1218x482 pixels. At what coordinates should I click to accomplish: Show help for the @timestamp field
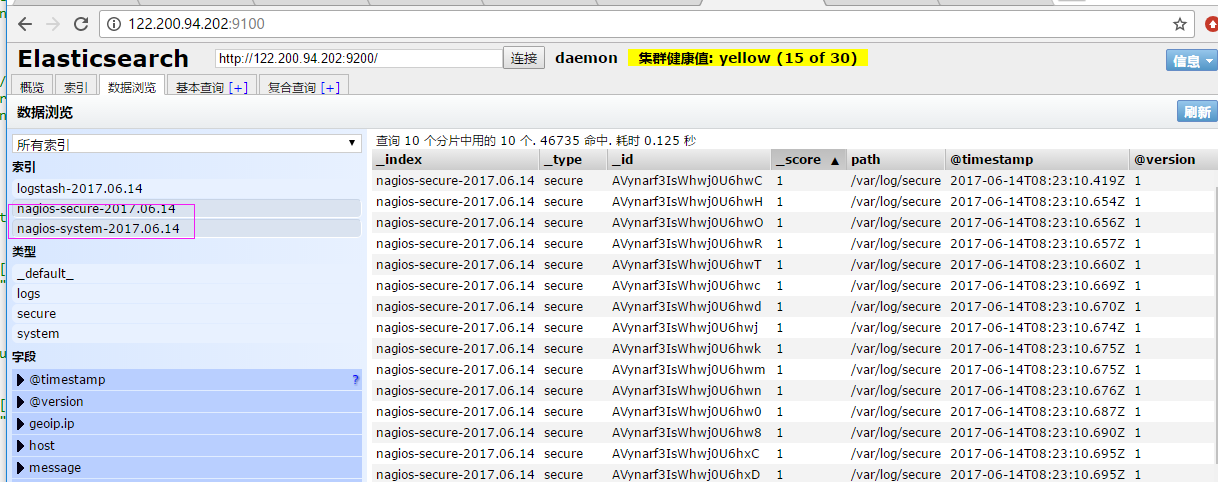click(355, 380)
